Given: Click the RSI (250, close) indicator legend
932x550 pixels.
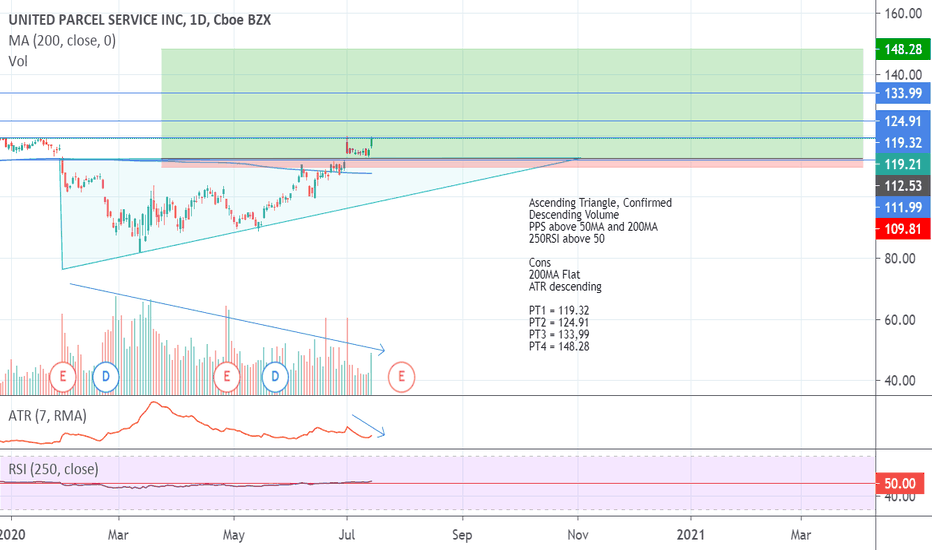Looking at the screenshot, I should (x=53, y=469).
